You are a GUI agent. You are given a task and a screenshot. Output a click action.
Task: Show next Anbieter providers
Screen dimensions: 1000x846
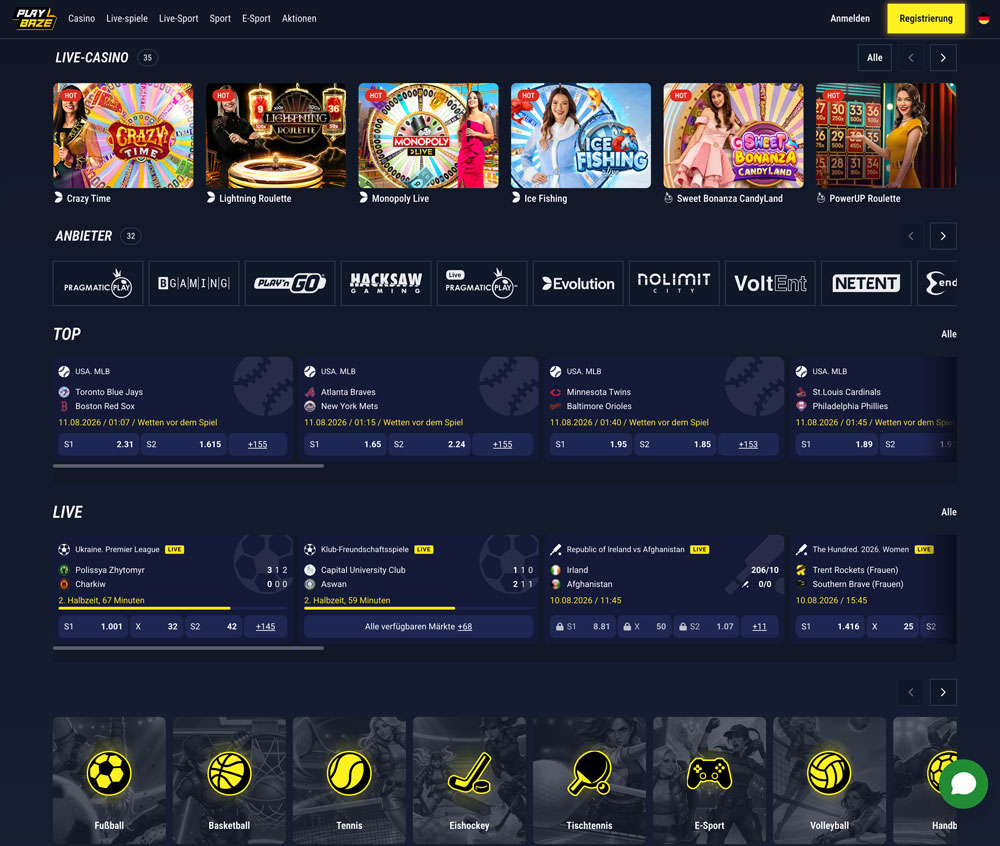point(943,236)
